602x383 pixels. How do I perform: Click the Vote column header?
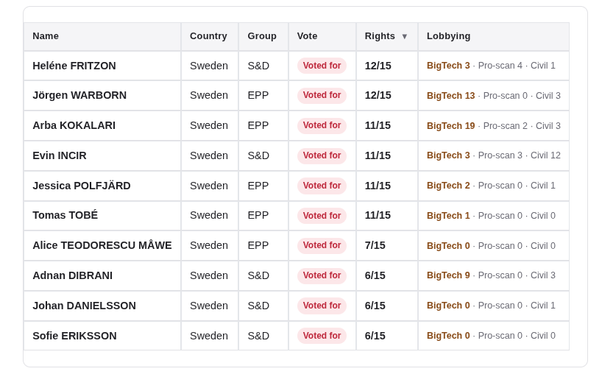307,36
